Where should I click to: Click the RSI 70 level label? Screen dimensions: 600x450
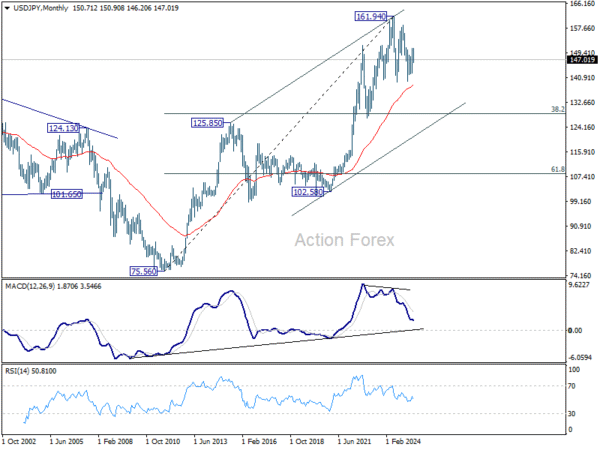[x=572, y=386]
